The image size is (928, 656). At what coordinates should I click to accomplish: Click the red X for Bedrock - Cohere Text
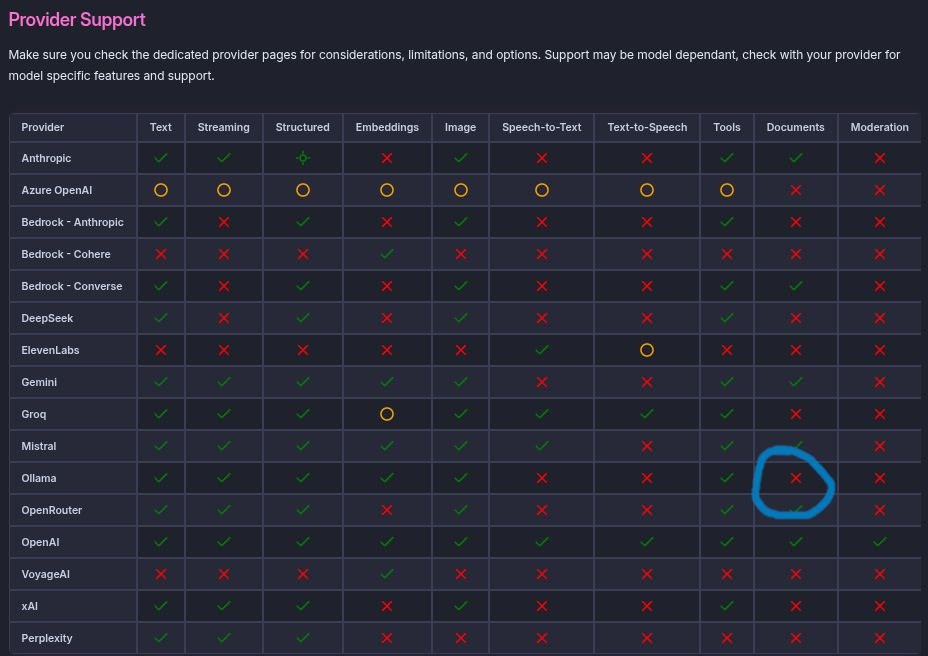point(160,254)
